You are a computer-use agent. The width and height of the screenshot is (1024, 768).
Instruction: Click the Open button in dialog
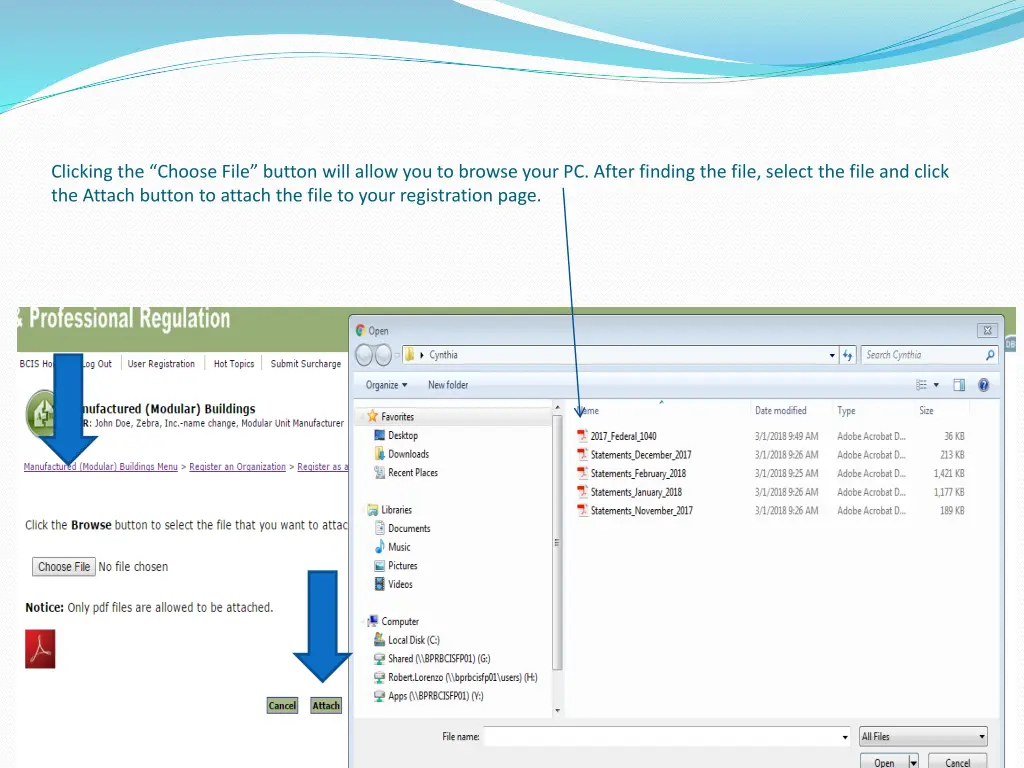coord(884,762)
